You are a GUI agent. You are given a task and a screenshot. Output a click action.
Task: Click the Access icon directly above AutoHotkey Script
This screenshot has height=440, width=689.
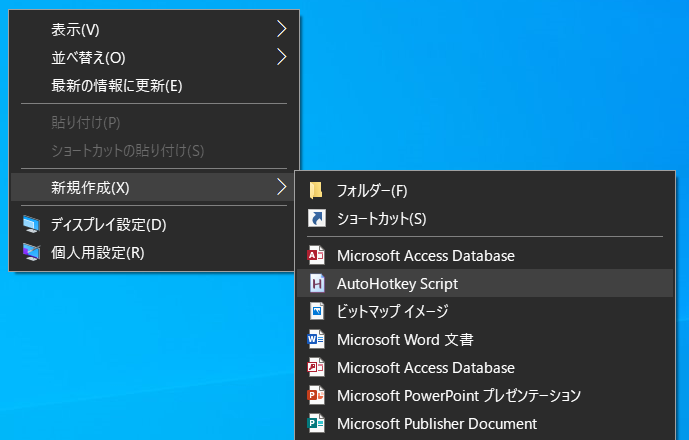click(x=316, y=255)
